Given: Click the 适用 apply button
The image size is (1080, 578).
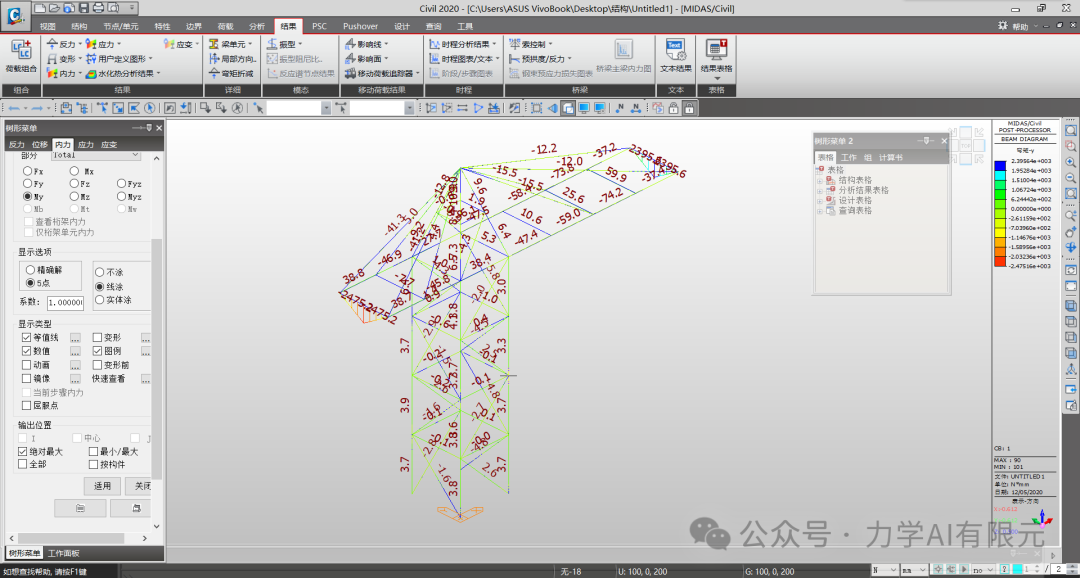Looking at the screenshot, I should (x=103, y=486).
